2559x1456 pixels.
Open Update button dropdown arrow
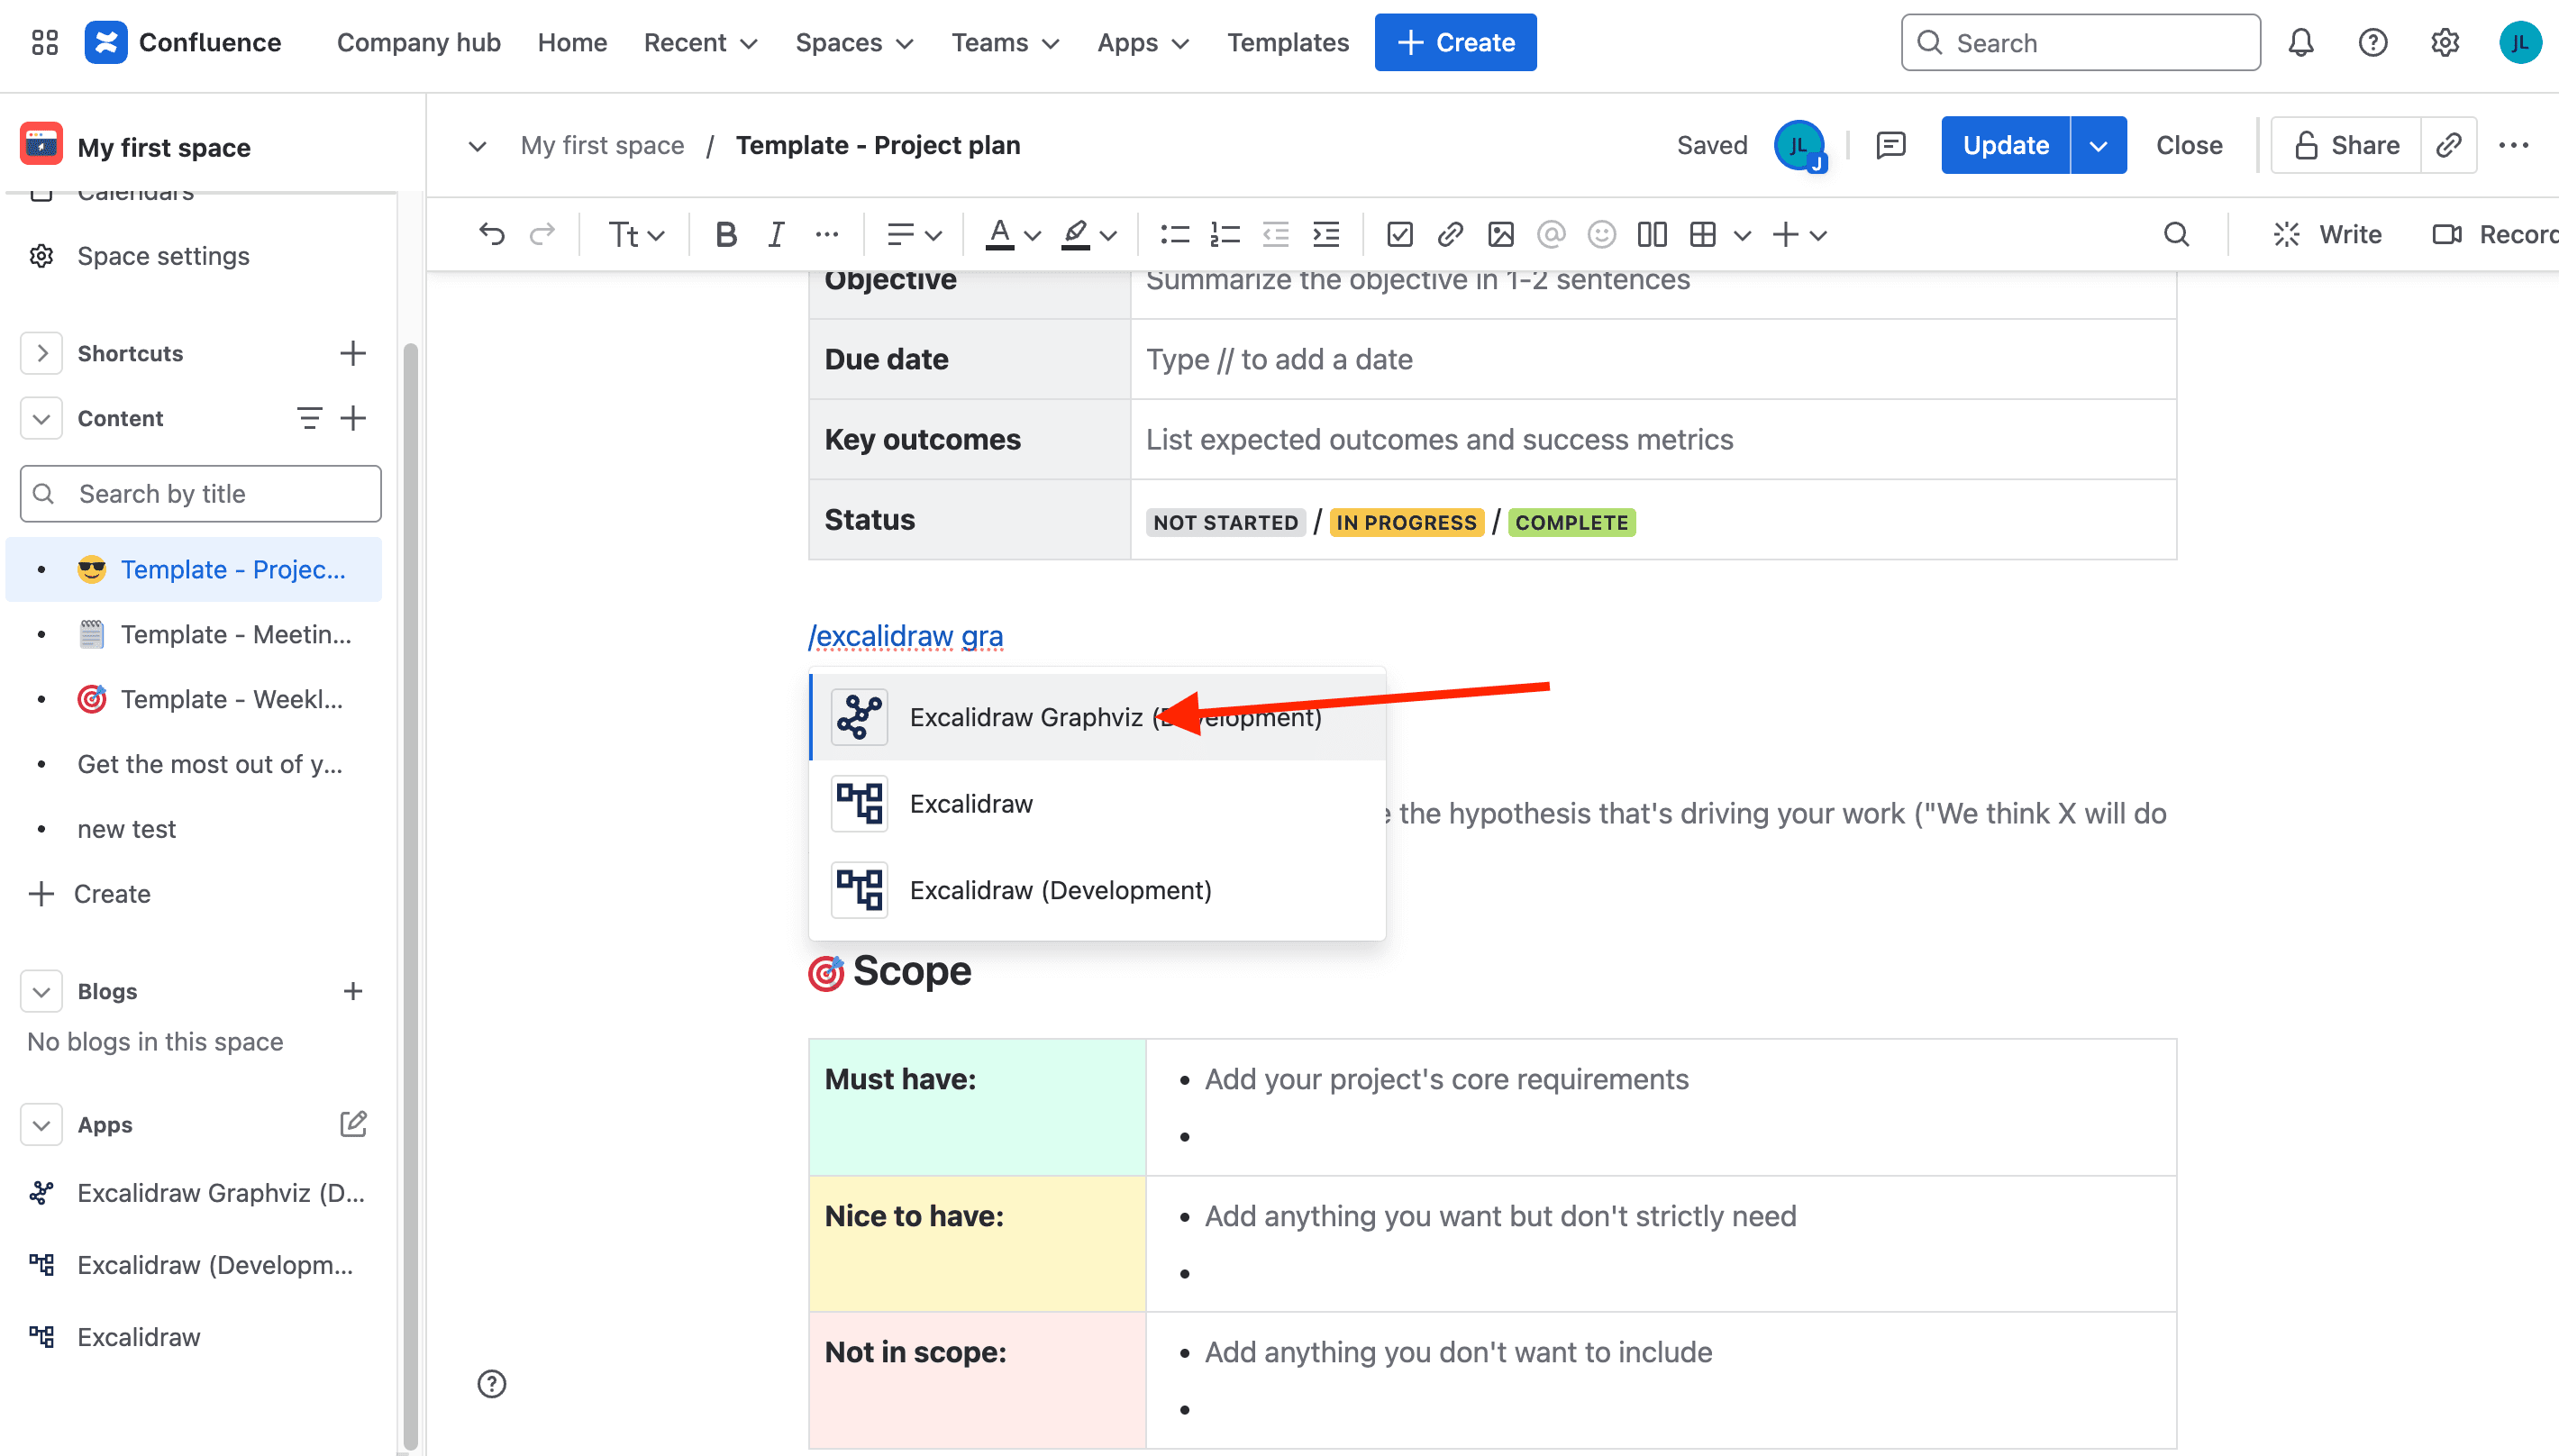click(2097, 145)
